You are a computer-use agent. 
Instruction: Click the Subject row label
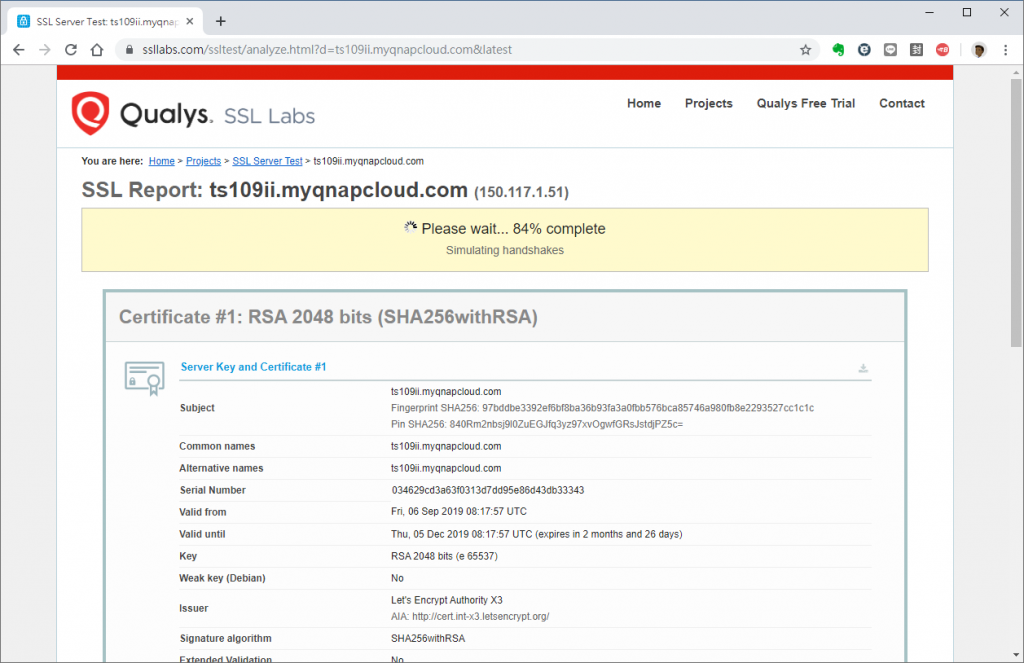[x=197, y=408]
